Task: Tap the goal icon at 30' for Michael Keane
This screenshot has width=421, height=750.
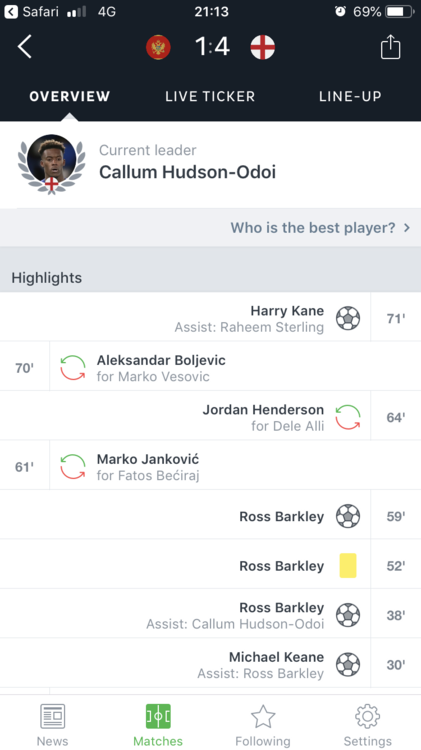Action: tap(348, 664)
